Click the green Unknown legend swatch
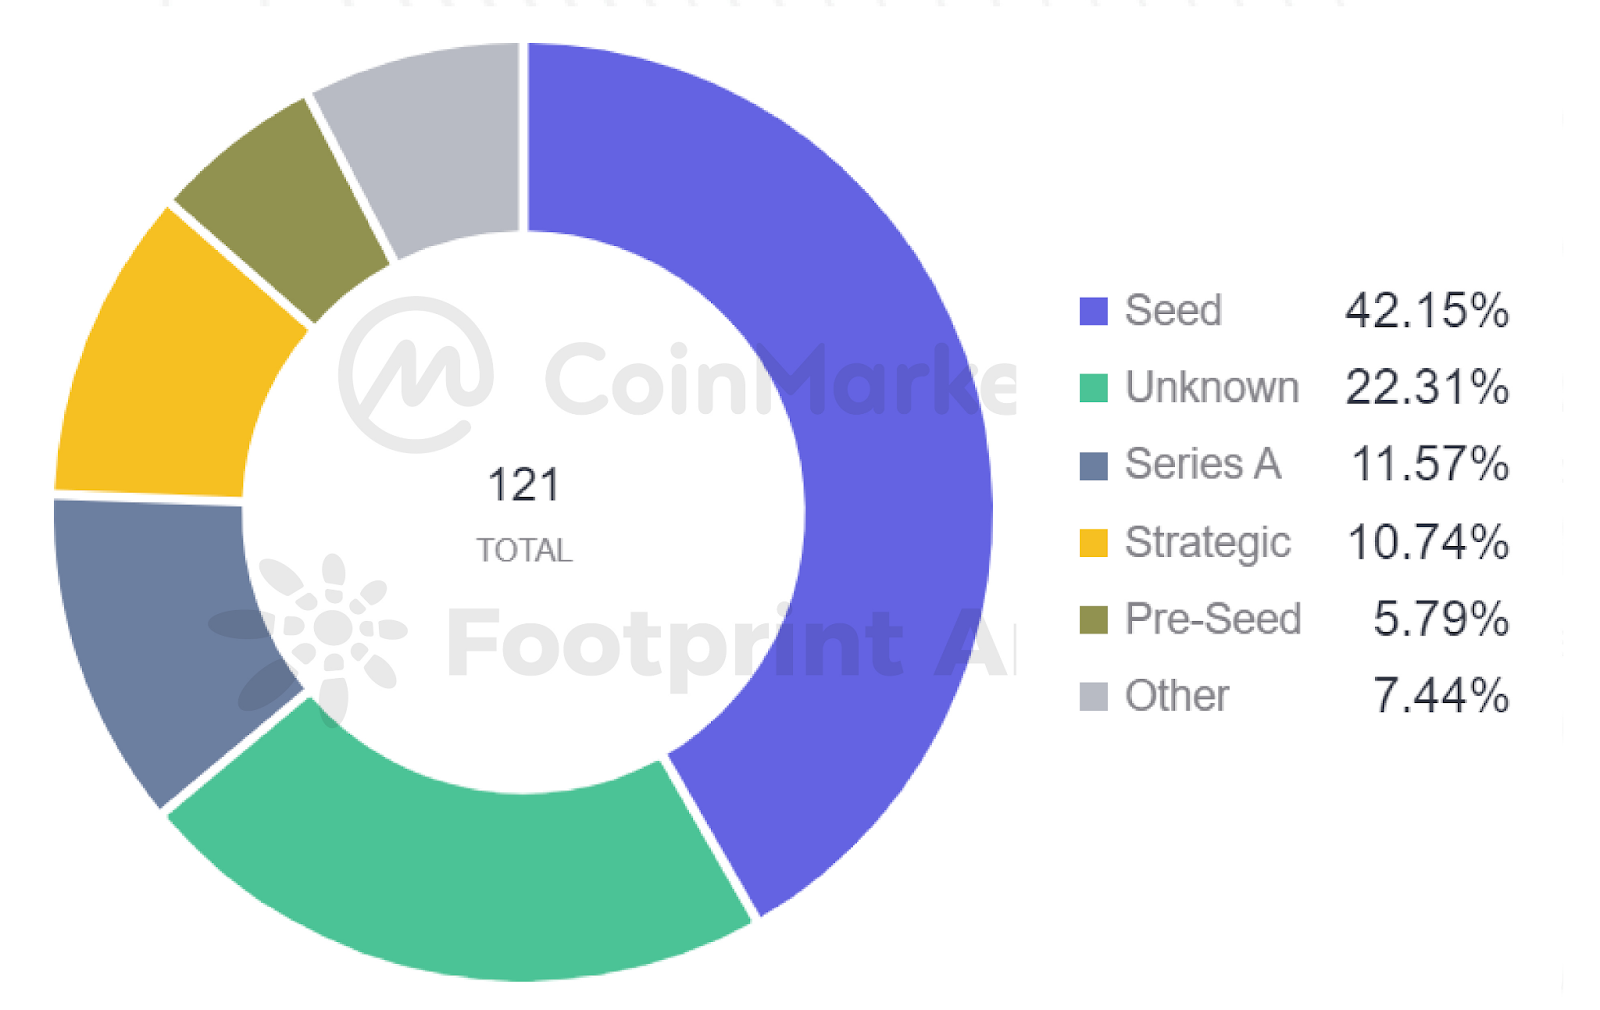The width and height of the screenshot is (1600, 1010). pyautogui.click(x=1093, y=388)
